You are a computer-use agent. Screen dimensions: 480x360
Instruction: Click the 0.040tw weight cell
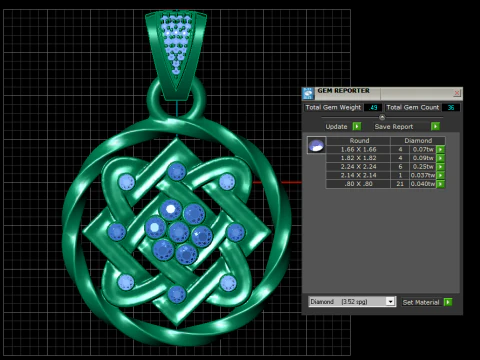(423, 184)
